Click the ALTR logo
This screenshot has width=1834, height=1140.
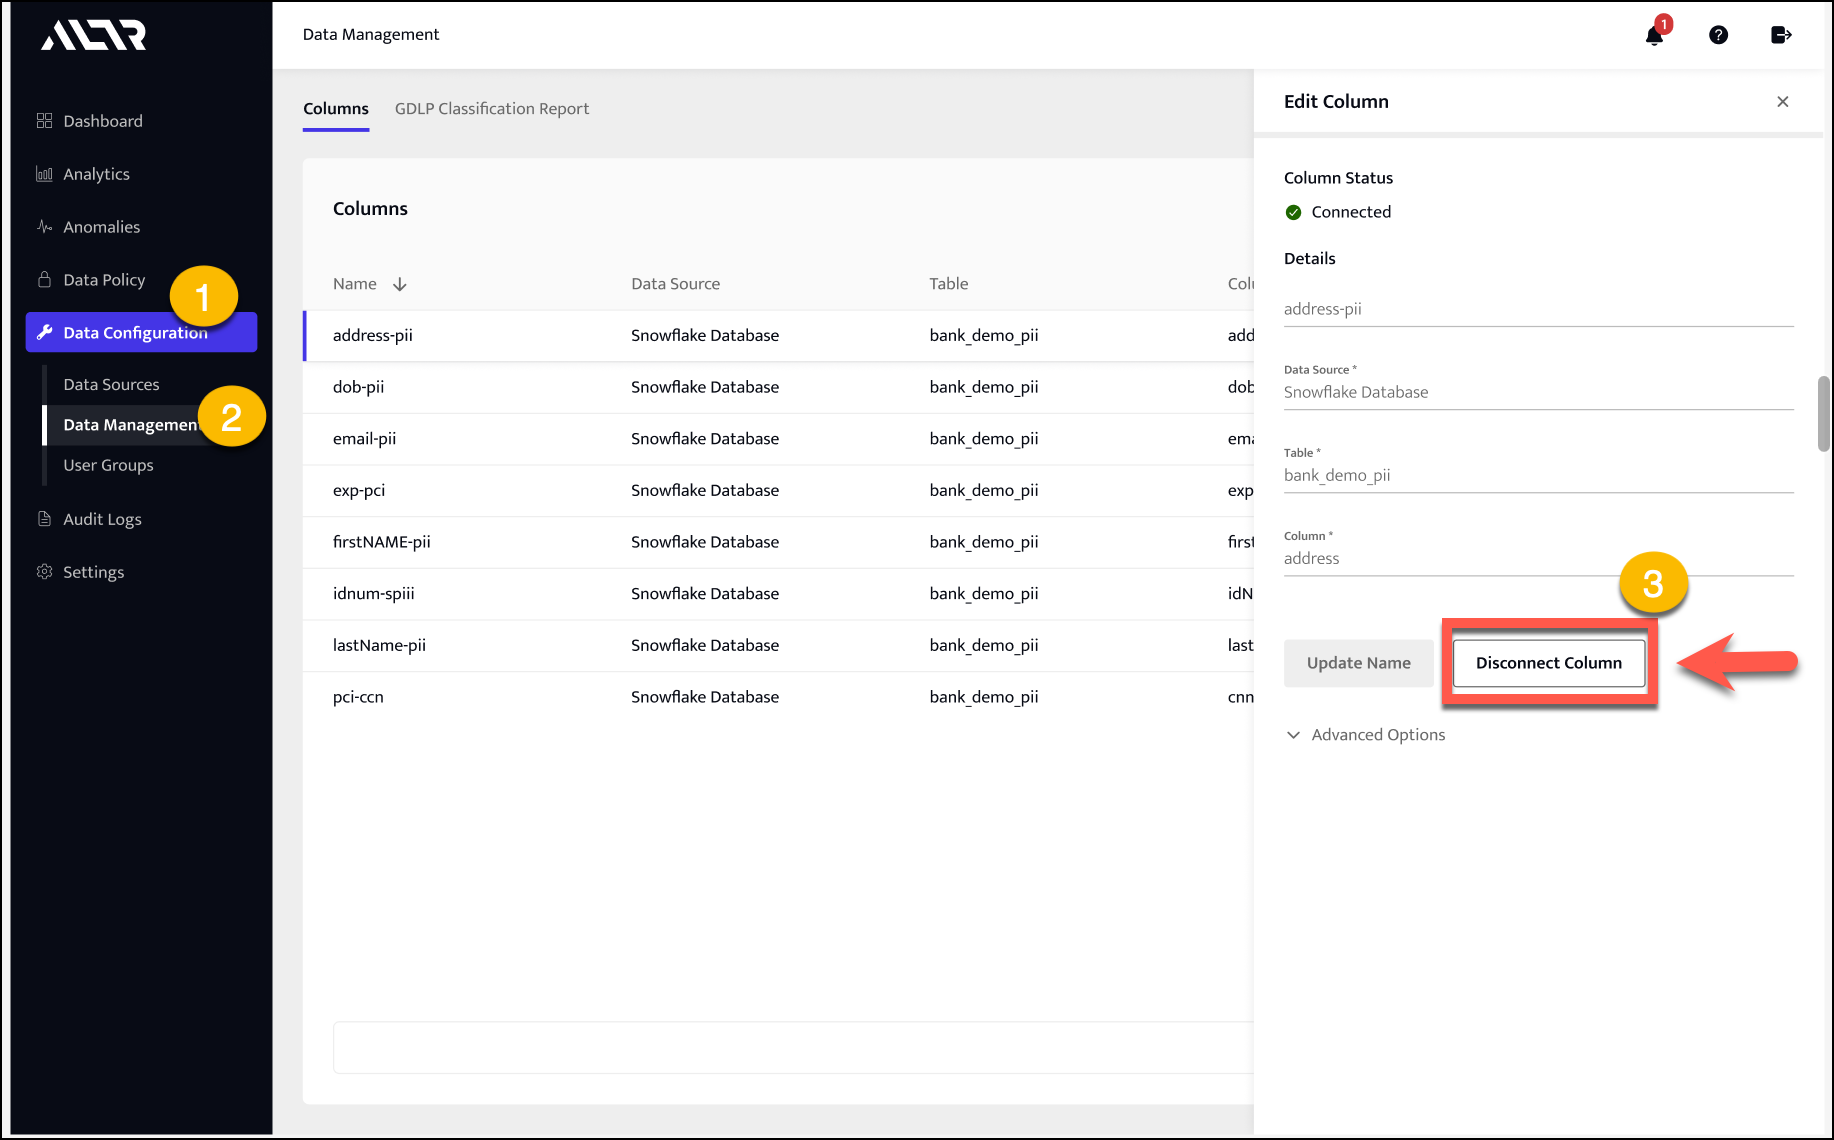[94, 36]
